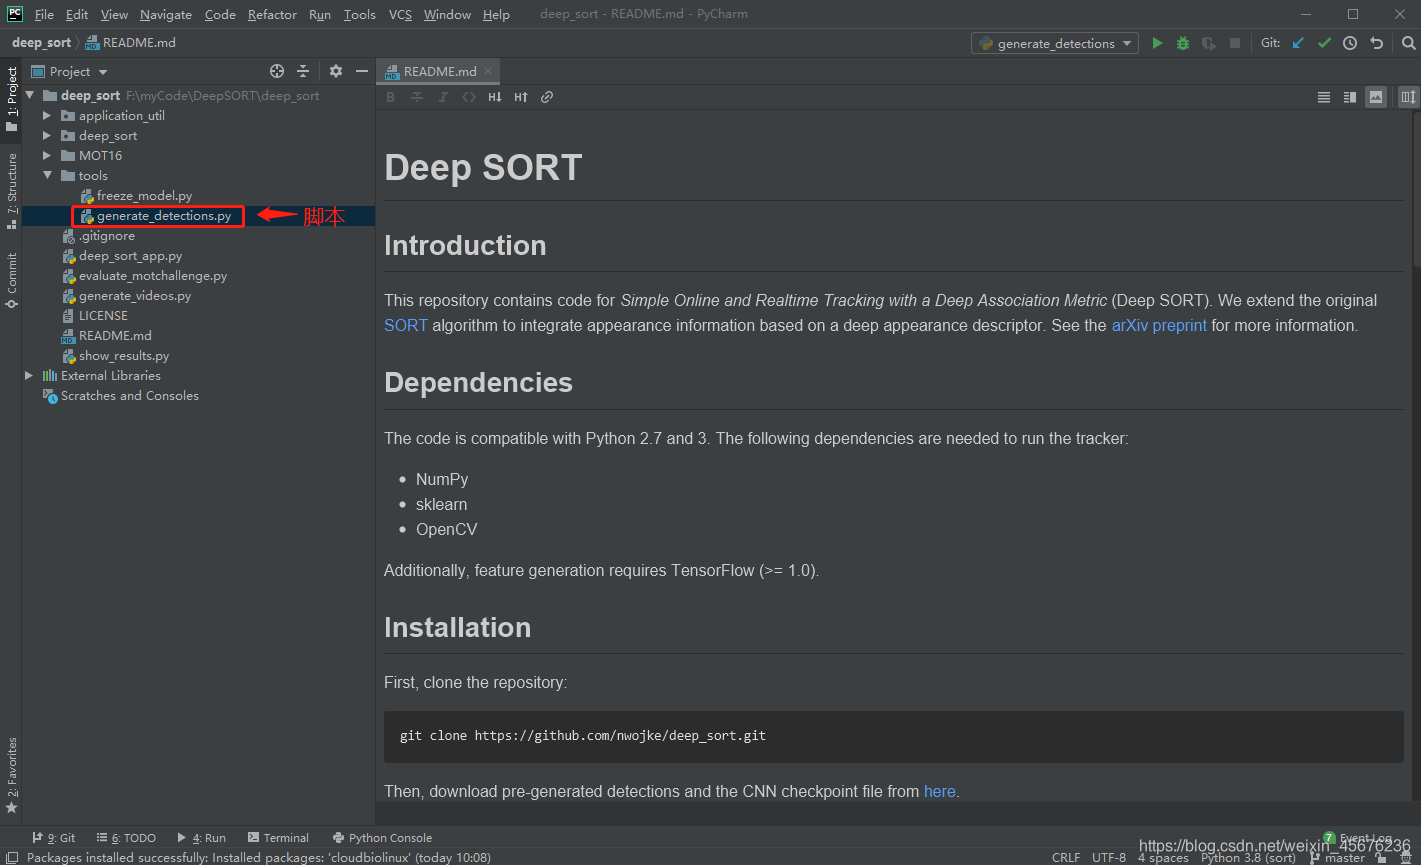Locate opened file in Project tree (crosshair)
Image resolution: width=1421 pixels, height=865 pixels.
point(277,71)
